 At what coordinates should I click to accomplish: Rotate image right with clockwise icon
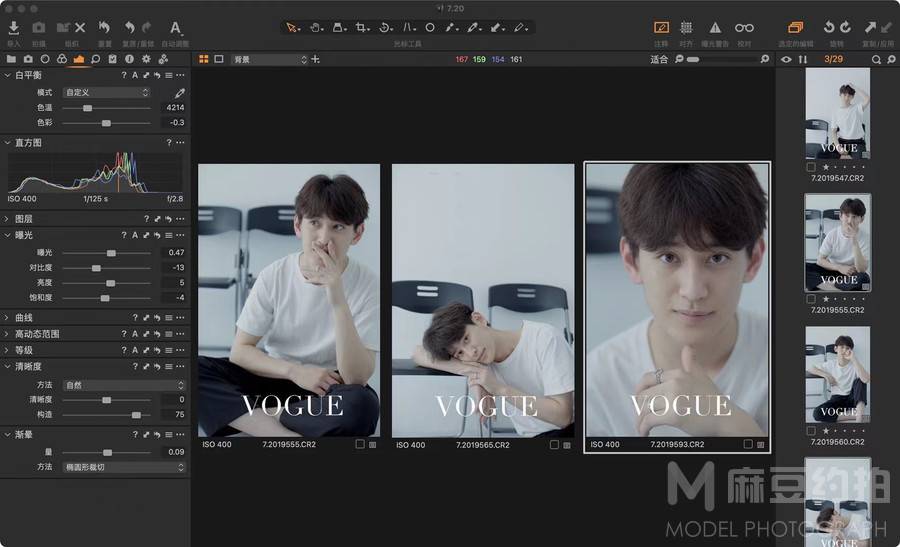pyautogui.click(x=845, y=27)
